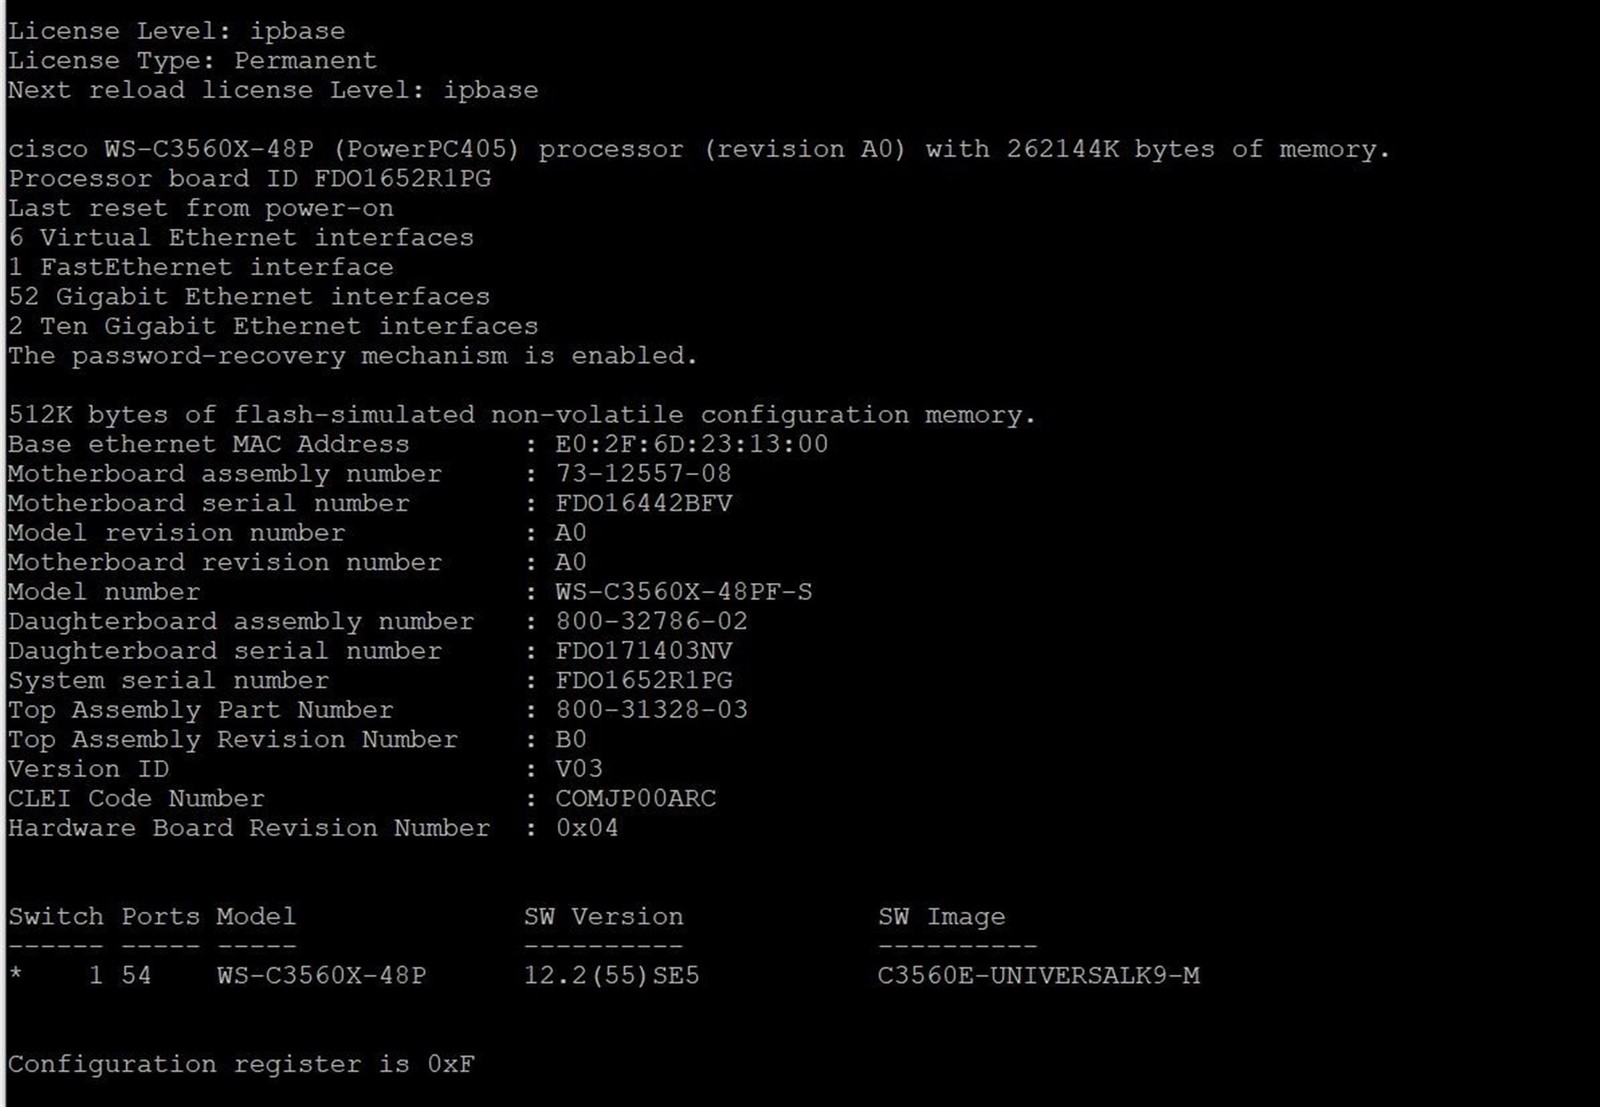The height and width of the screenshot is (1107, 1600).
Task: Click the 'Motherboard revision number' label
Action: pos(225,563)
